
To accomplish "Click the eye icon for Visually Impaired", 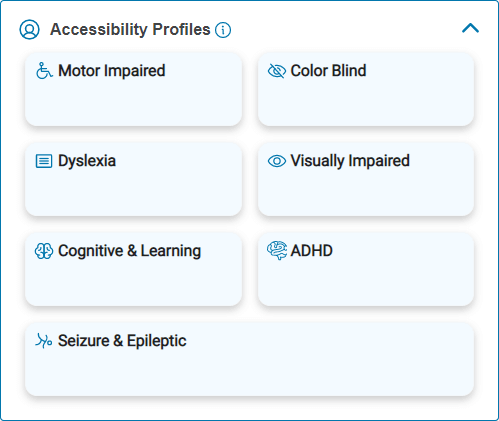I will [277, 161].
